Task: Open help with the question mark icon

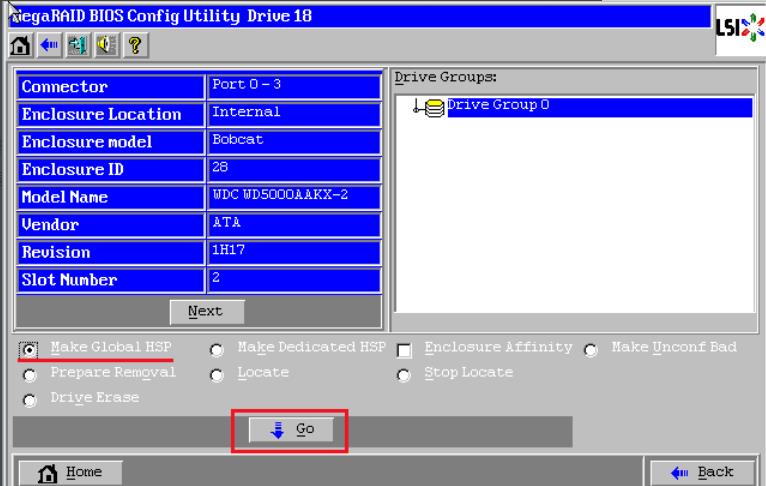Action: [136, 45]
